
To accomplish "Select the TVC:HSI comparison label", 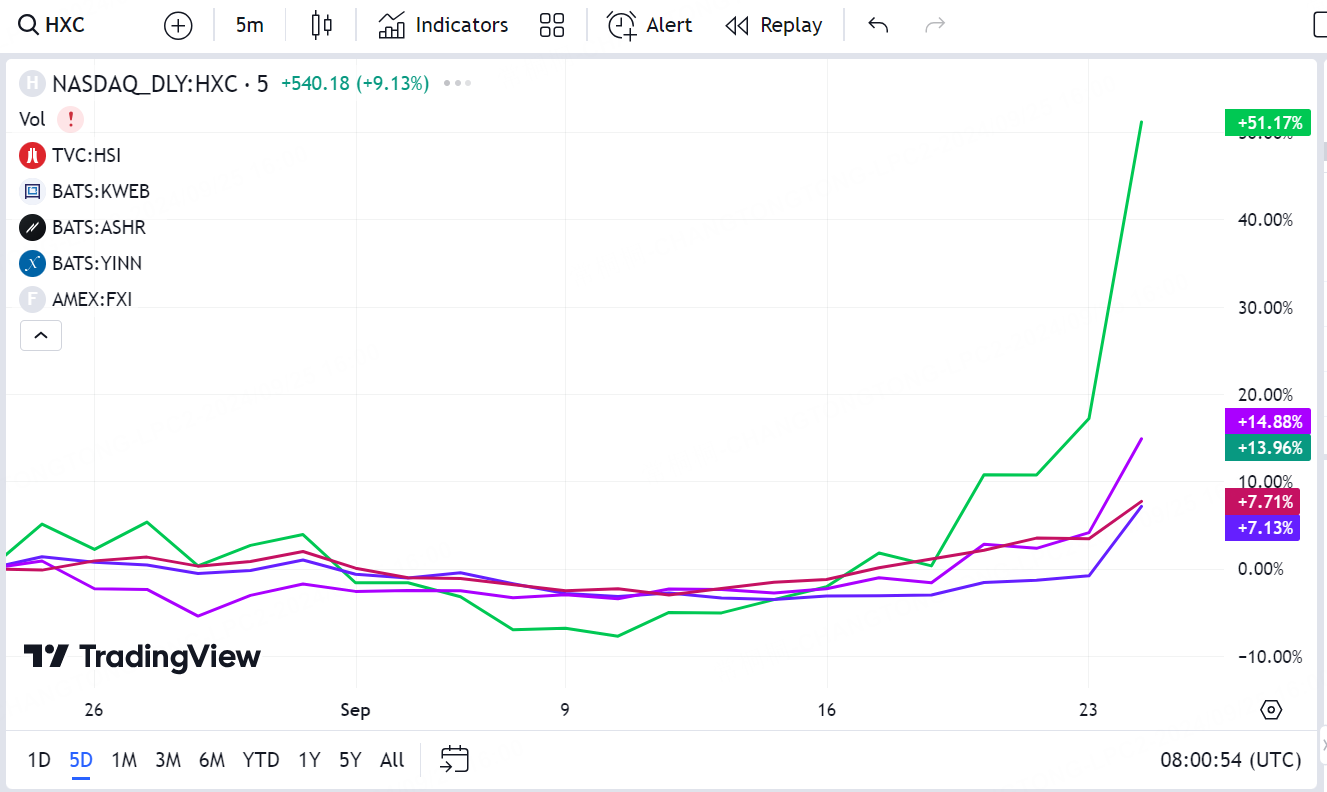I will click(x=86, y=156).
